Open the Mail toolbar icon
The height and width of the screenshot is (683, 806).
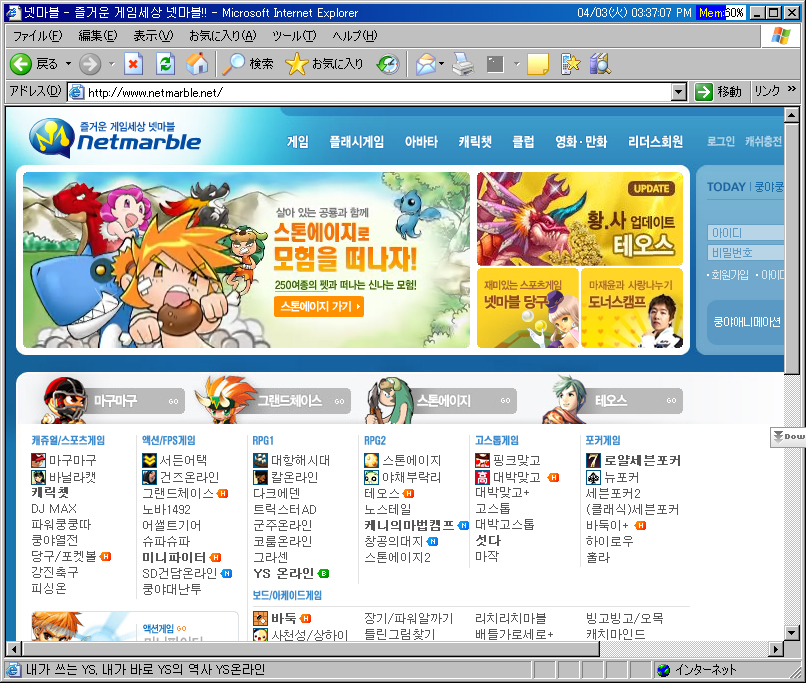[x=425, y=64]
